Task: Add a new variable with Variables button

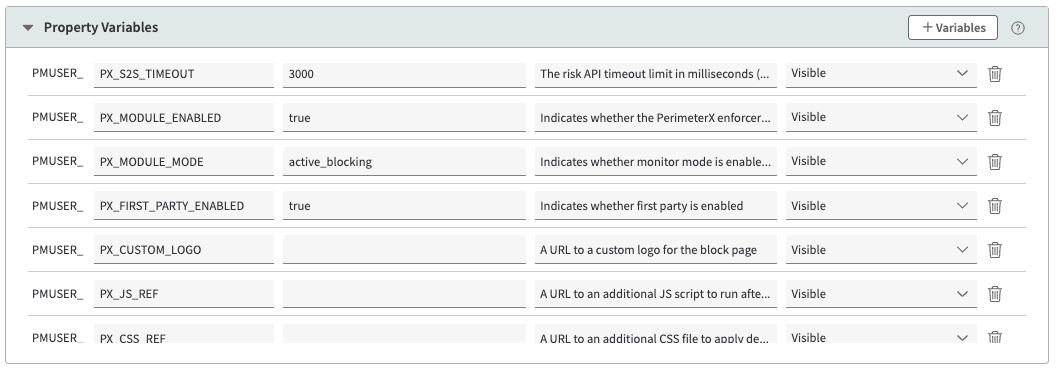Action: [x=952, y=28]
